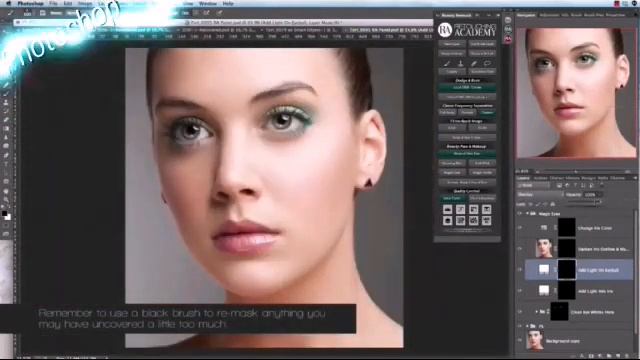Toggle the brush panel icon in options bar
The image size is (640, 360).
[x=42, y=13]
